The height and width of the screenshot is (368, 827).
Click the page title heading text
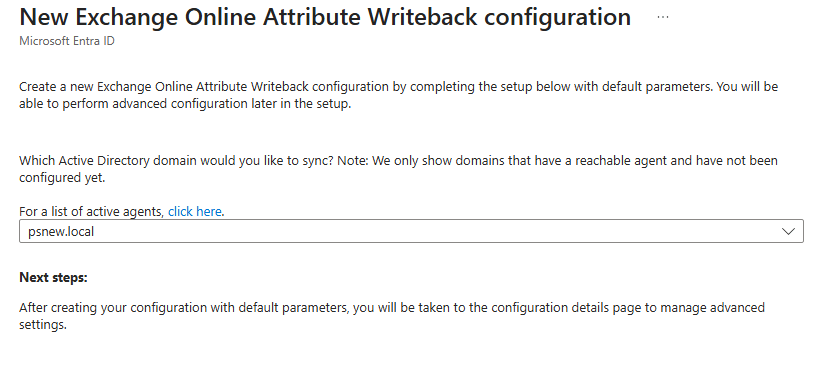click(x=325, y=17)
